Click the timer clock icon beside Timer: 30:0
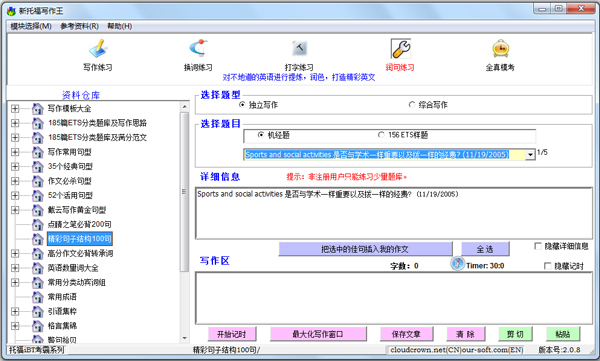 (x=457, y=263)
